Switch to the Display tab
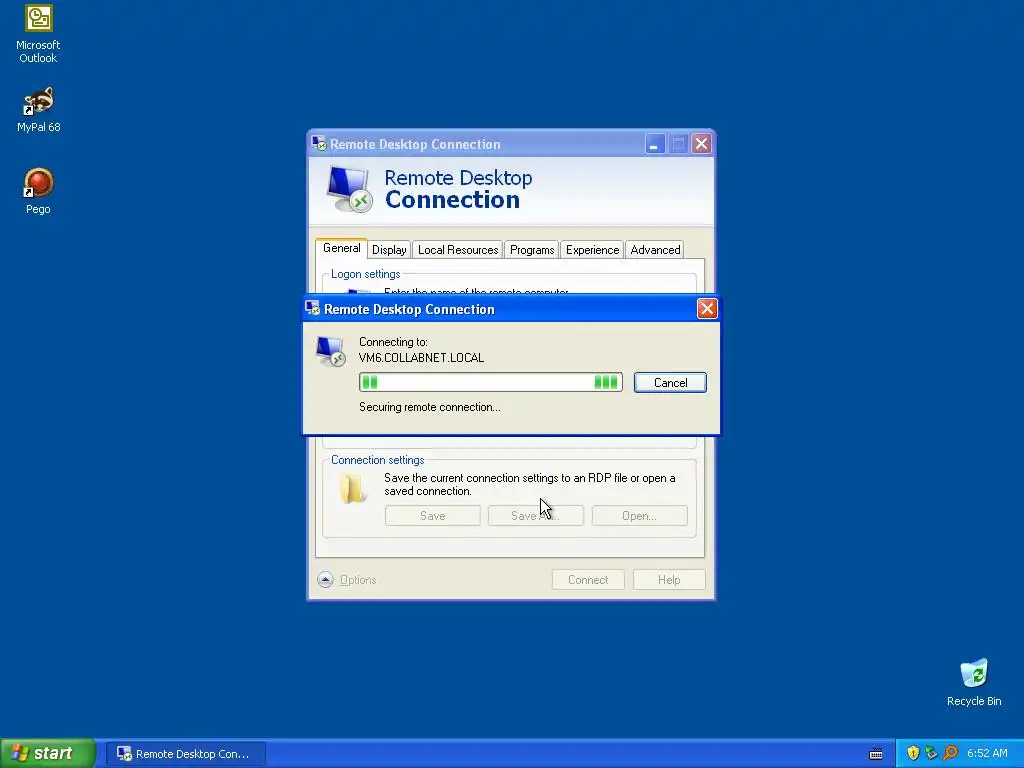This screenshot has height=768, width=1024. [389, 249]
